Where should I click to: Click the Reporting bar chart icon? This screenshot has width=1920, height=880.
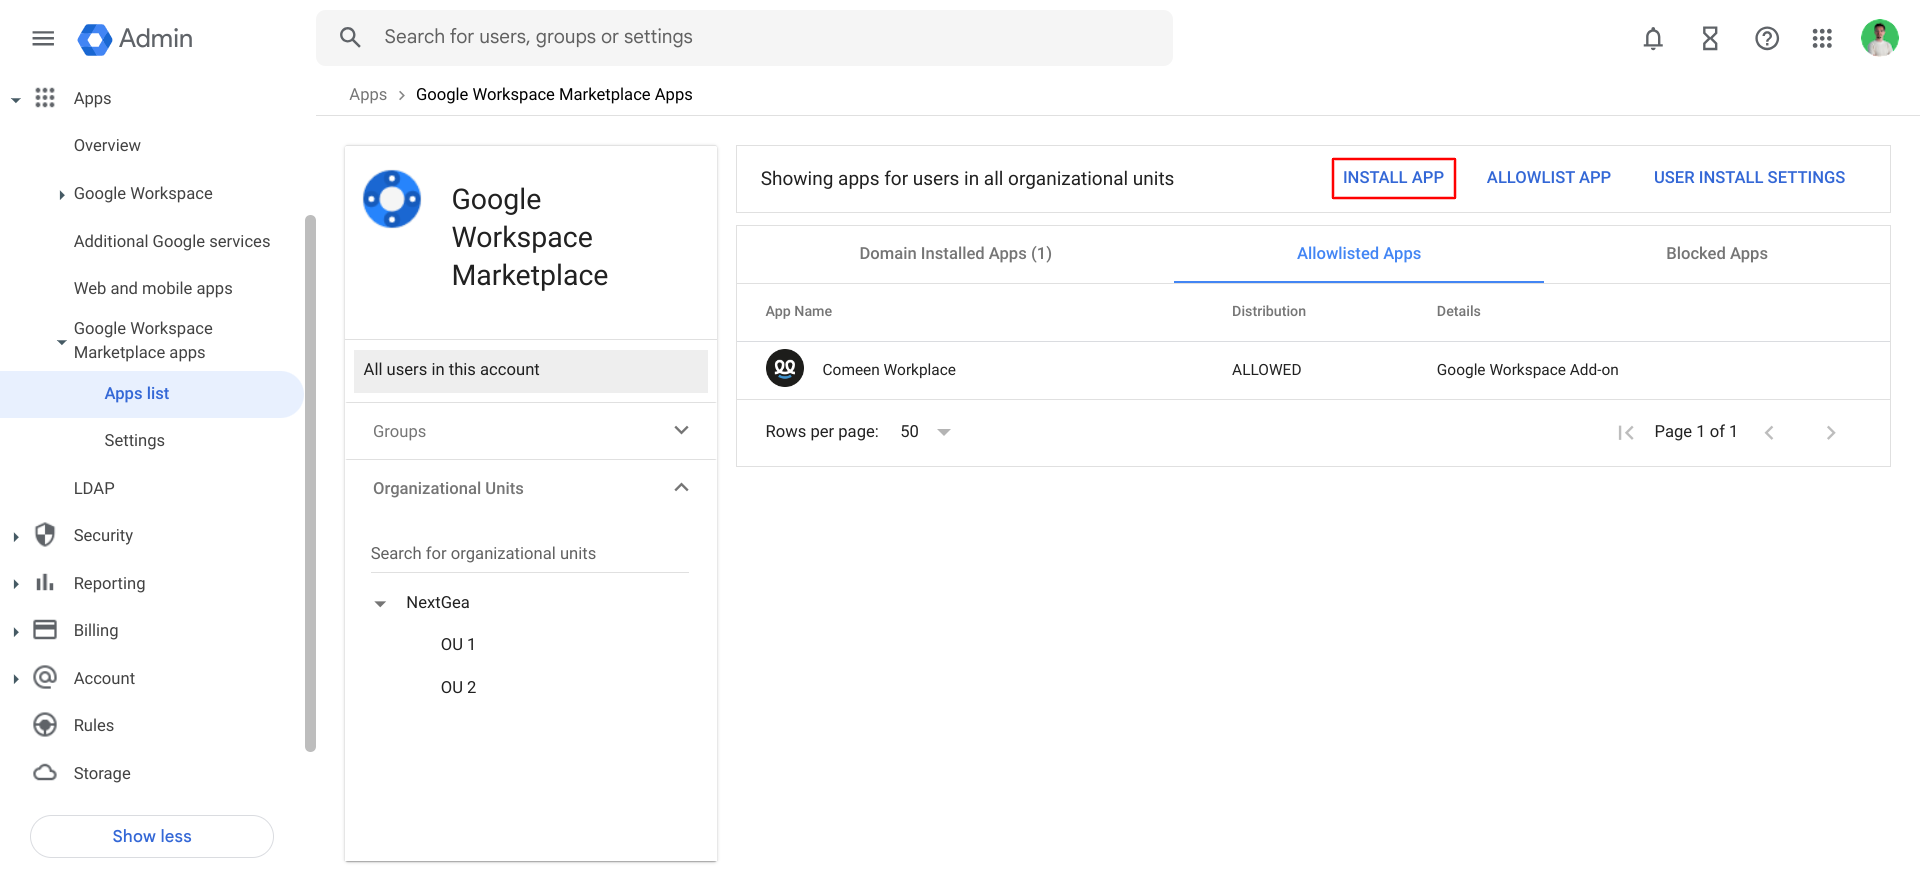pyautogui.click(x=45, y=582)
